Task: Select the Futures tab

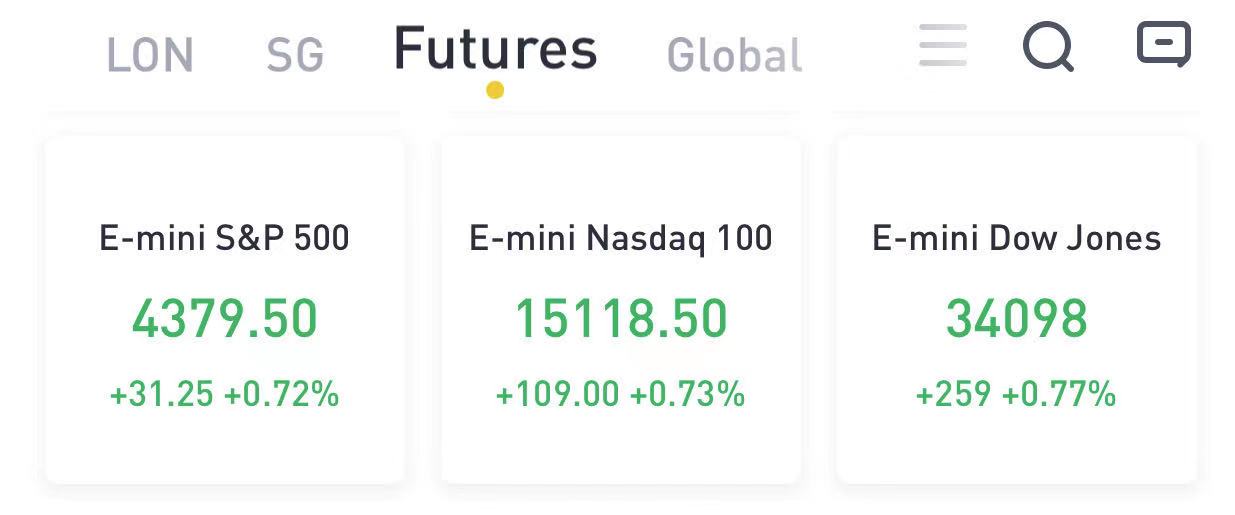Action: [496, 48]
